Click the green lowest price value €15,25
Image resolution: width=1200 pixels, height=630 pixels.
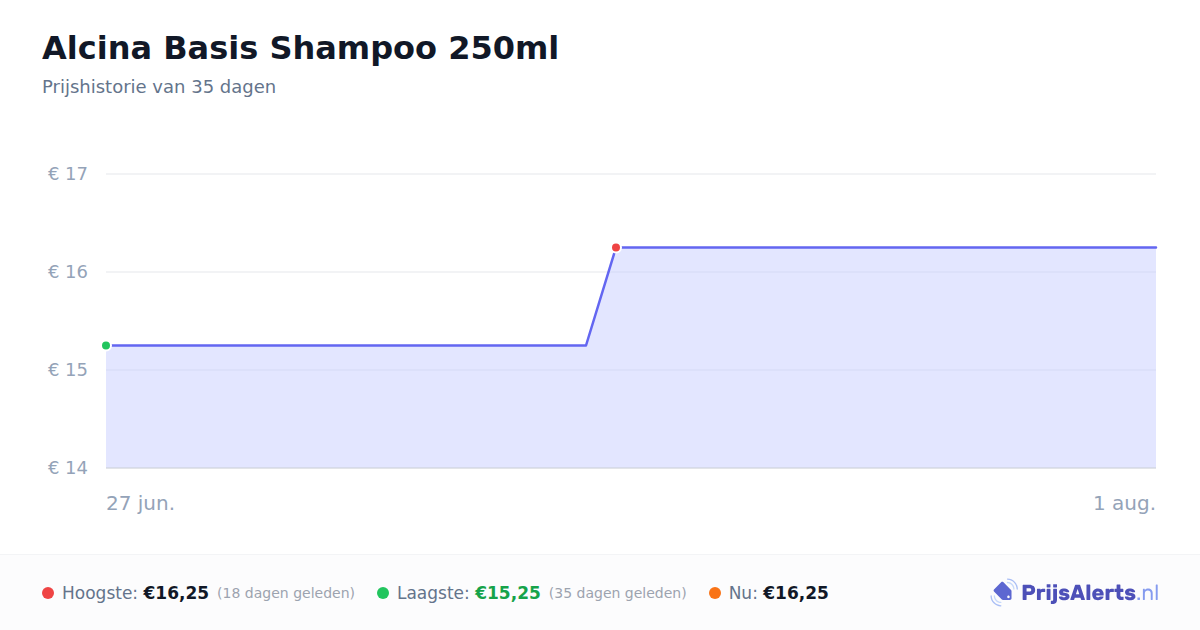tap(508, 593)
